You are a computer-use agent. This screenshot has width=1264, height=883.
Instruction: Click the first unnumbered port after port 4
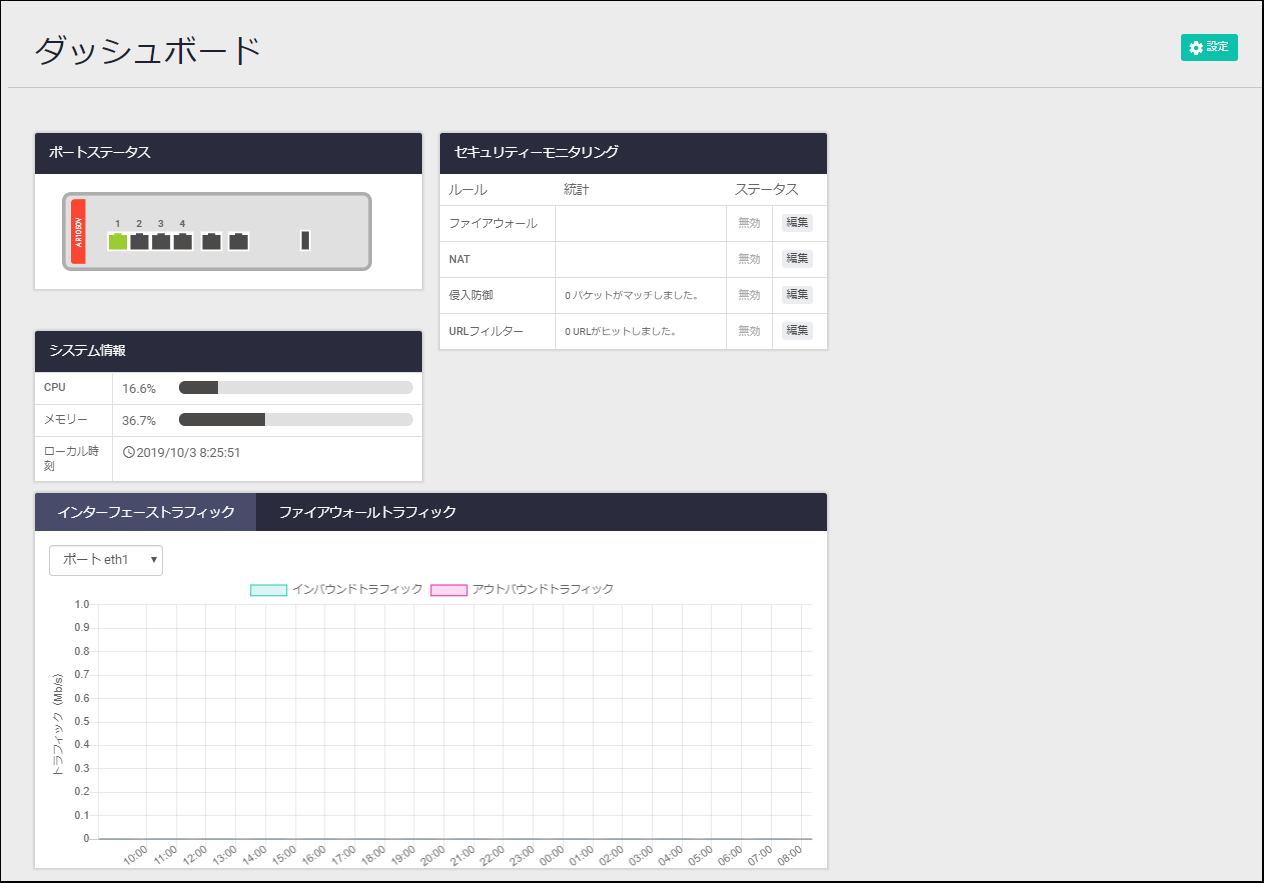[x=211, y=241]
